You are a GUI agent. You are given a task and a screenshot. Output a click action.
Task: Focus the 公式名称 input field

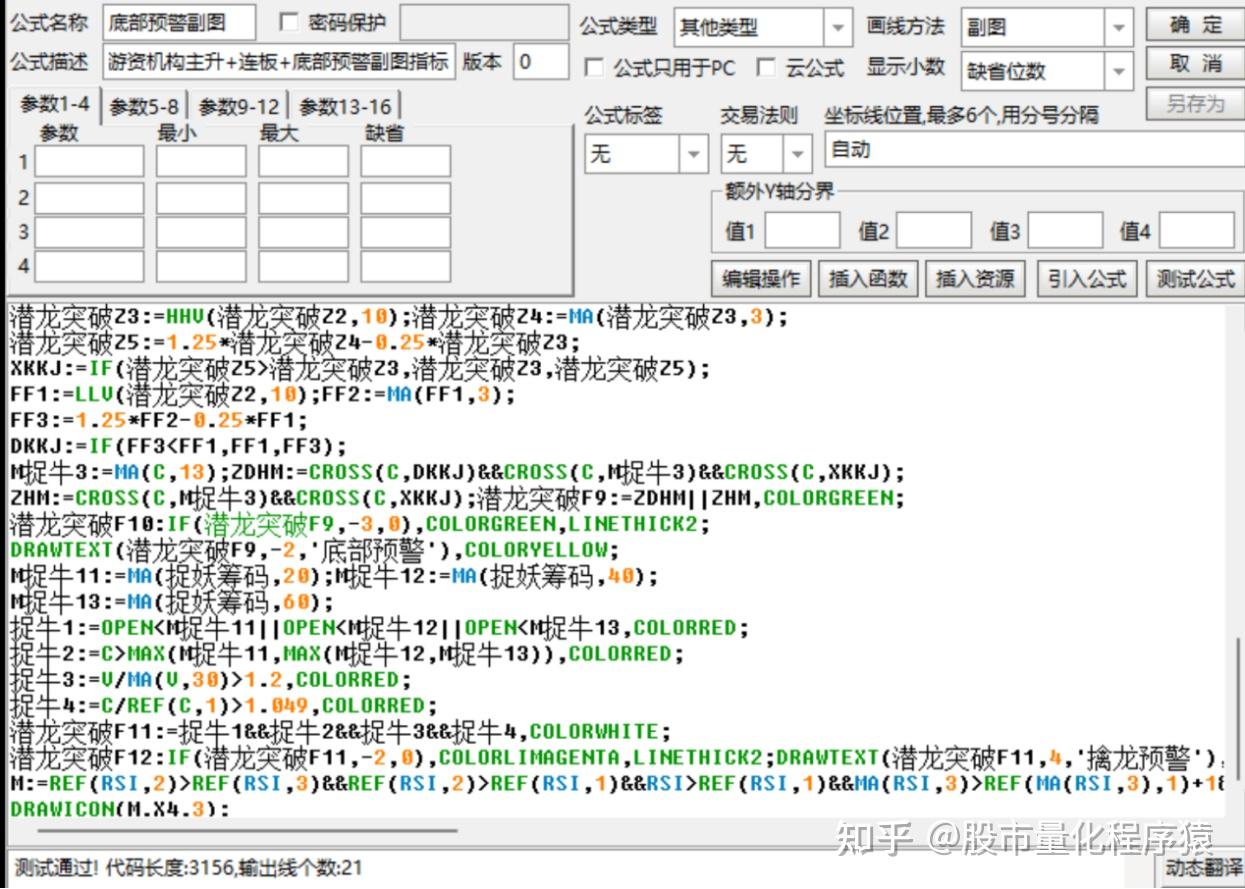click(x=179, y=22)
